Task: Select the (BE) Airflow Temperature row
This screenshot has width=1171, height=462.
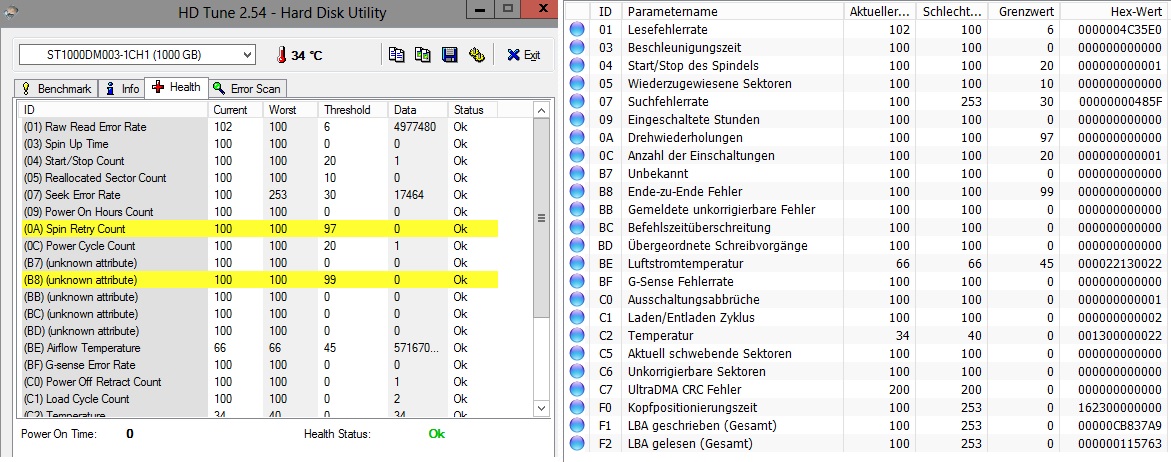Action: pyautogui.click(x=258, y=348)
